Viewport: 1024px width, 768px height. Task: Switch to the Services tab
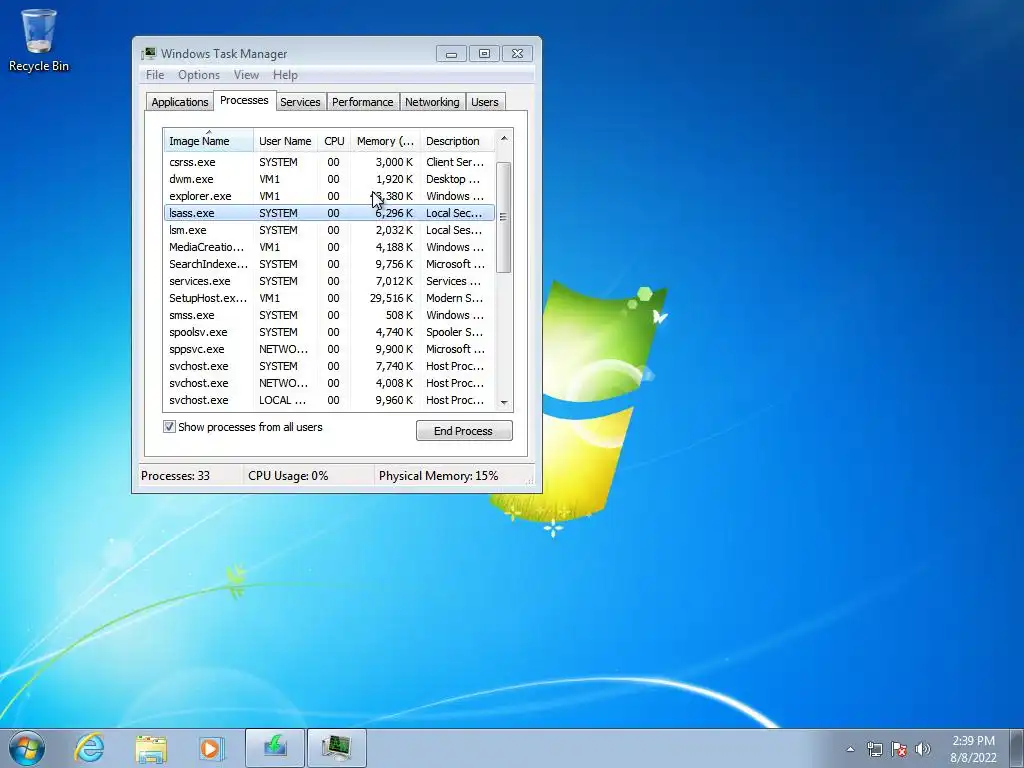[300, 102]
